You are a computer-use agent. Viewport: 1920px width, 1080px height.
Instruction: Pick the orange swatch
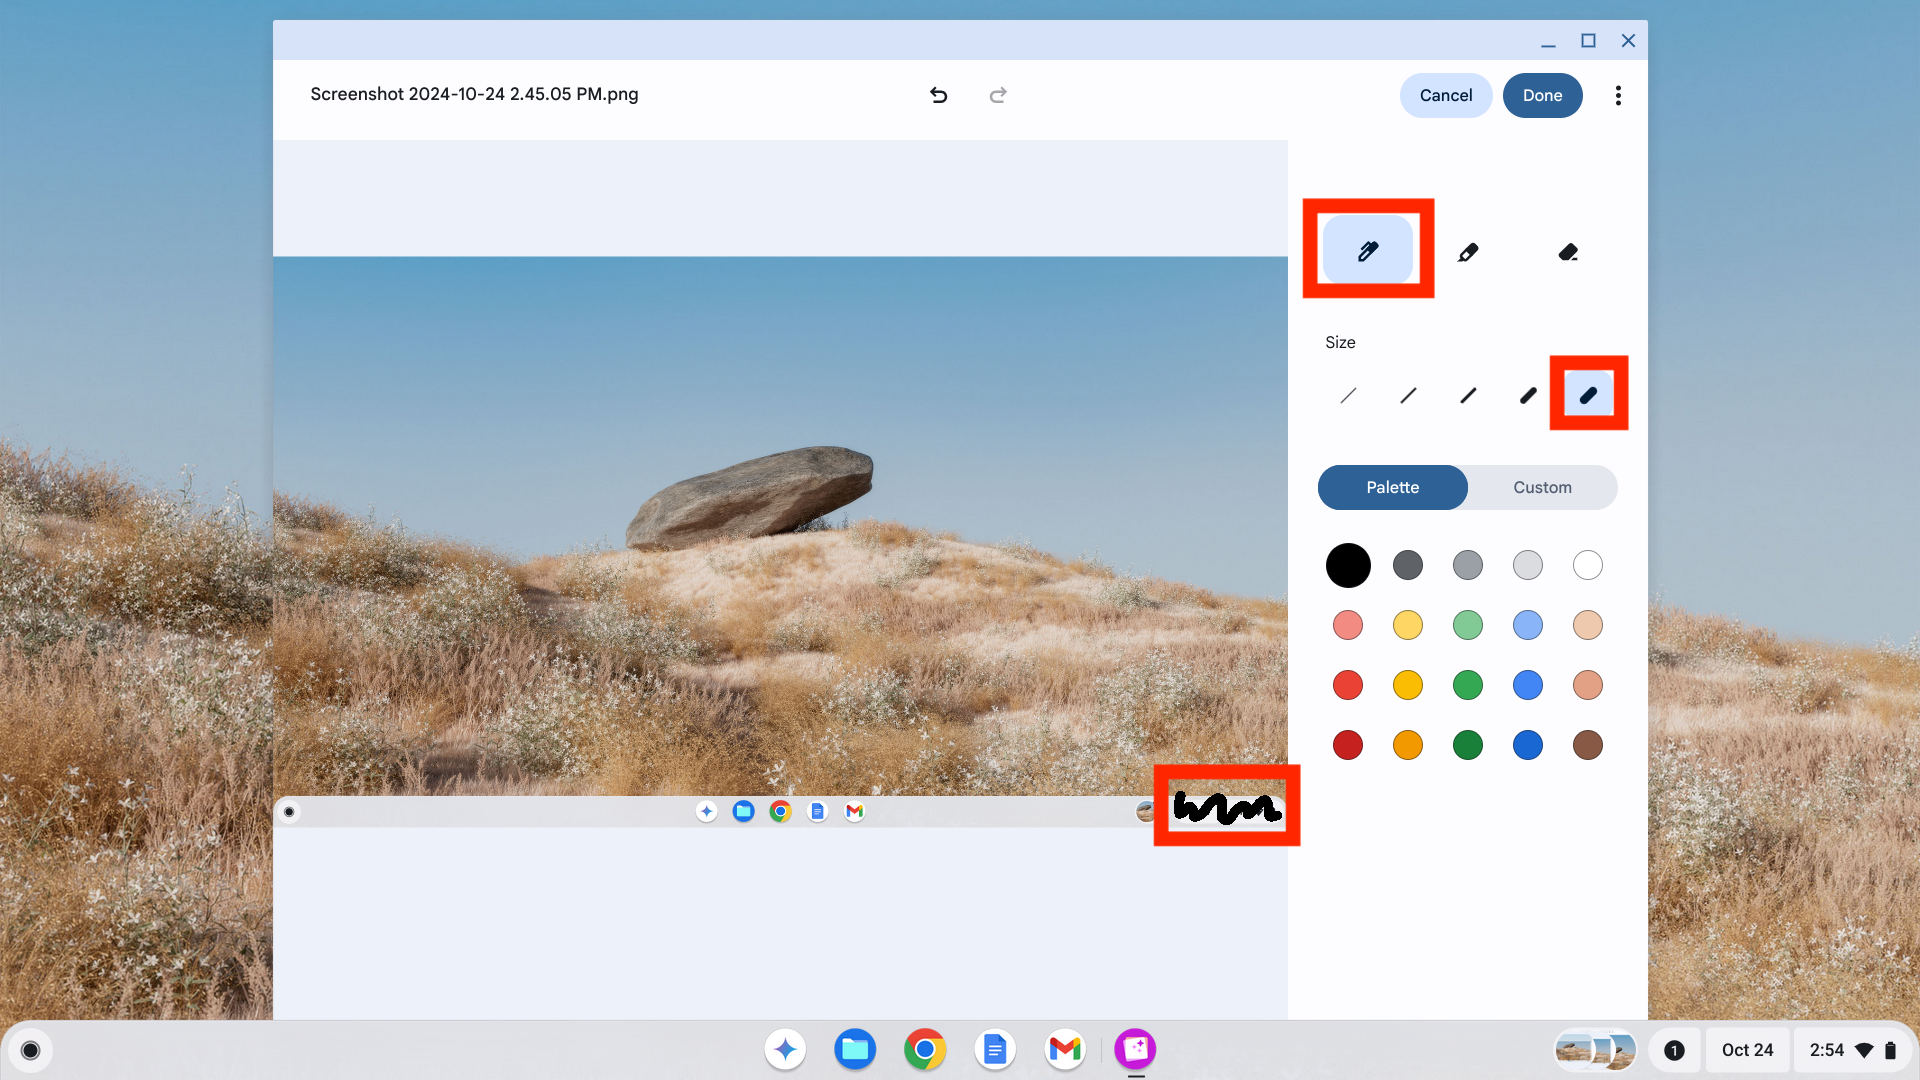tap(1408, 745)
